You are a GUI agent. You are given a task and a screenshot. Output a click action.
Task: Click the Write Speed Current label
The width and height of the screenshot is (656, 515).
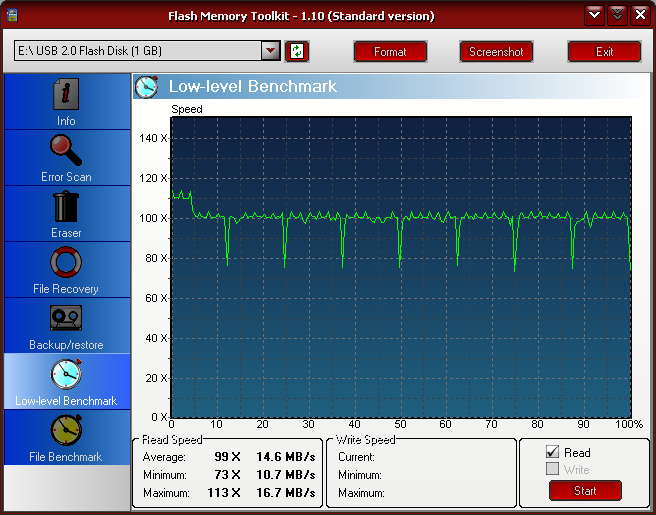[x=356, y=457]
